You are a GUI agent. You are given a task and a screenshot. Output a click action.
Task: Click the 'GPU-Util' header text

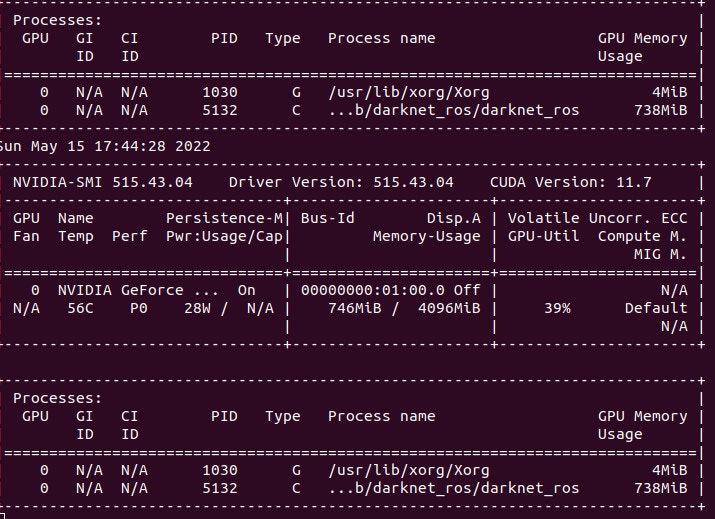pyautogui.click(x=544, y=236)
